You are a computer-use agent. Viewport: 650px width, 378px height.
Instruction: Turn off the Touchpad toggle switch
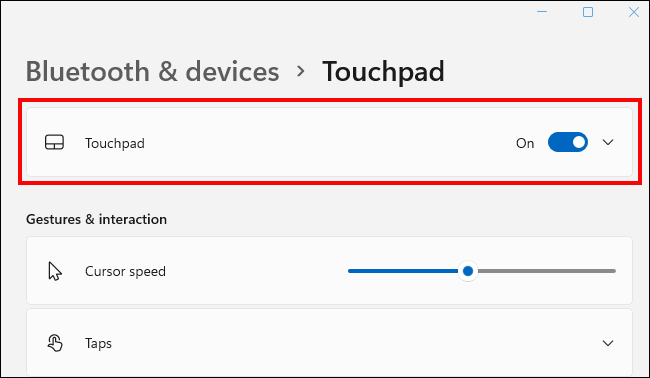(568, 142)
